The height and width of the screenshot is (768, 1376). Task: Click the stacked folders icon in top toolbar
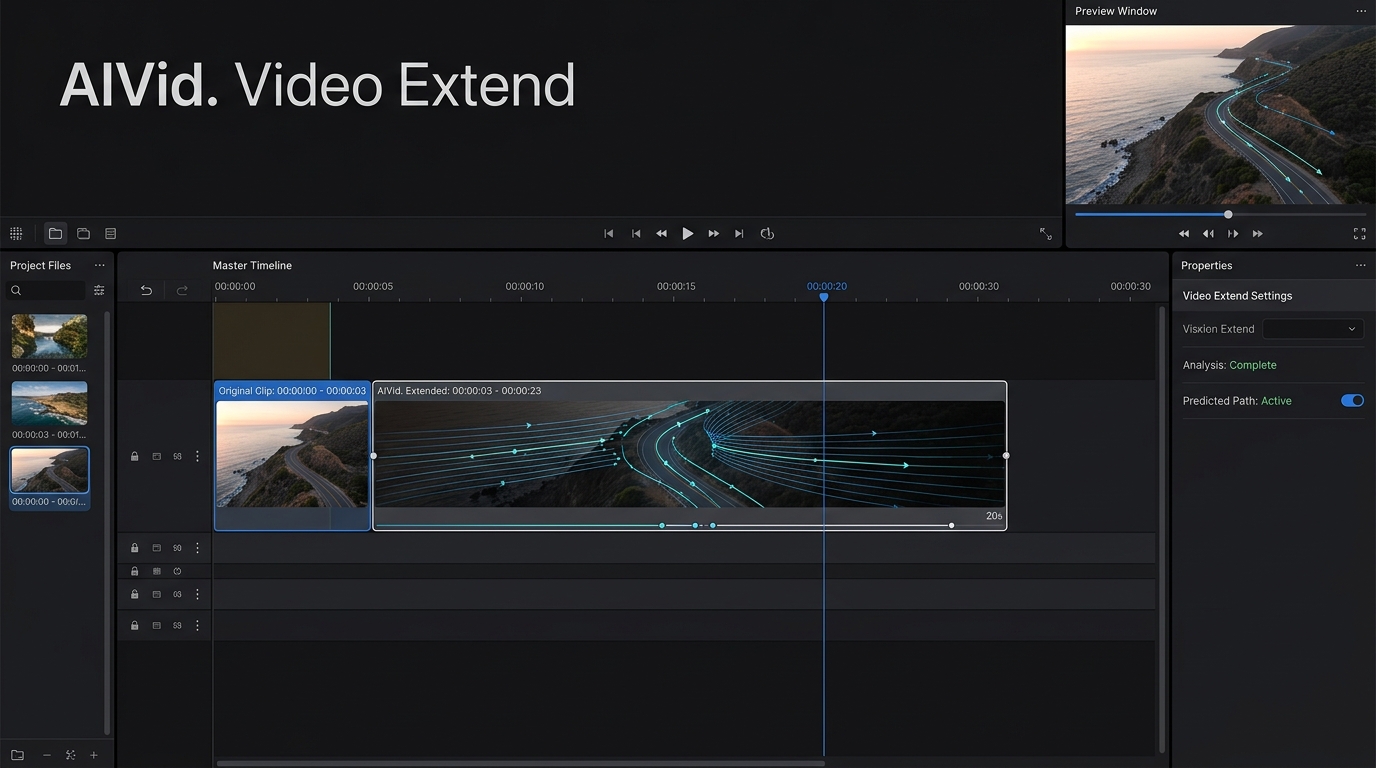(83, 233)
